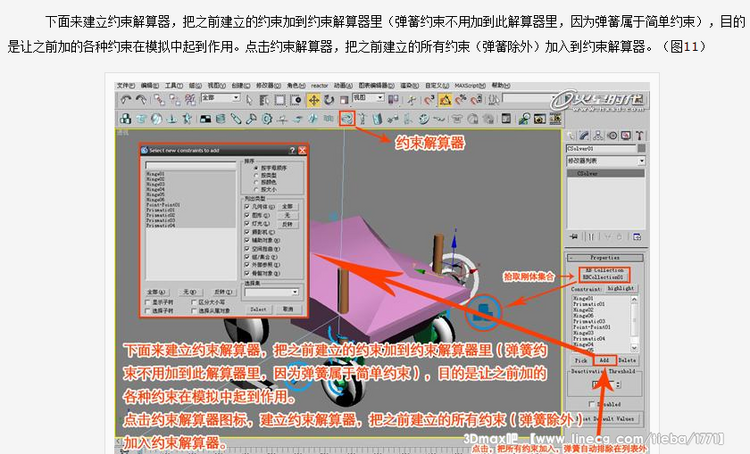Open the Motion tab in command panel

(x=612, y=136)
